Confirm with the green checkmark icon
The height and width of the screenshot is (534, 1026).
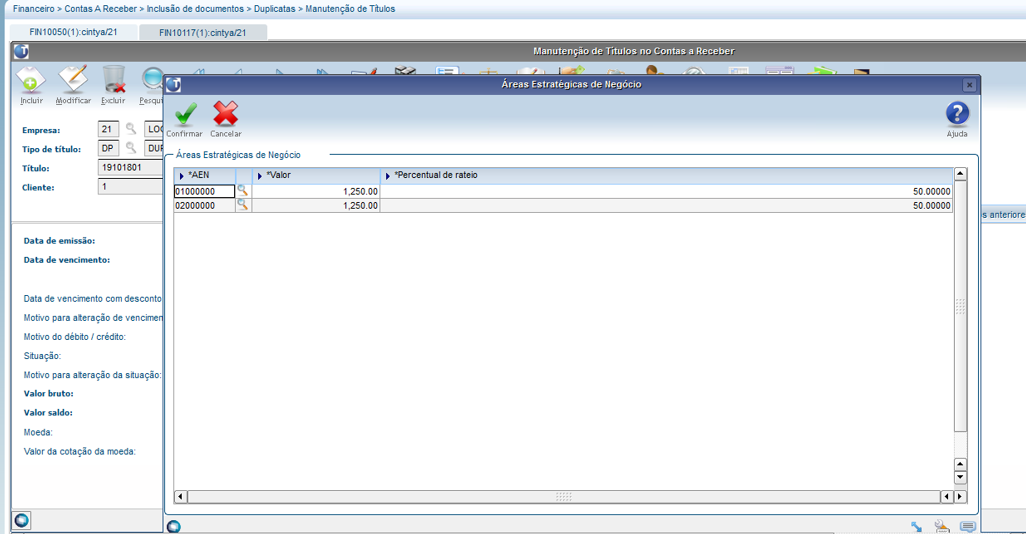[185, 115]
